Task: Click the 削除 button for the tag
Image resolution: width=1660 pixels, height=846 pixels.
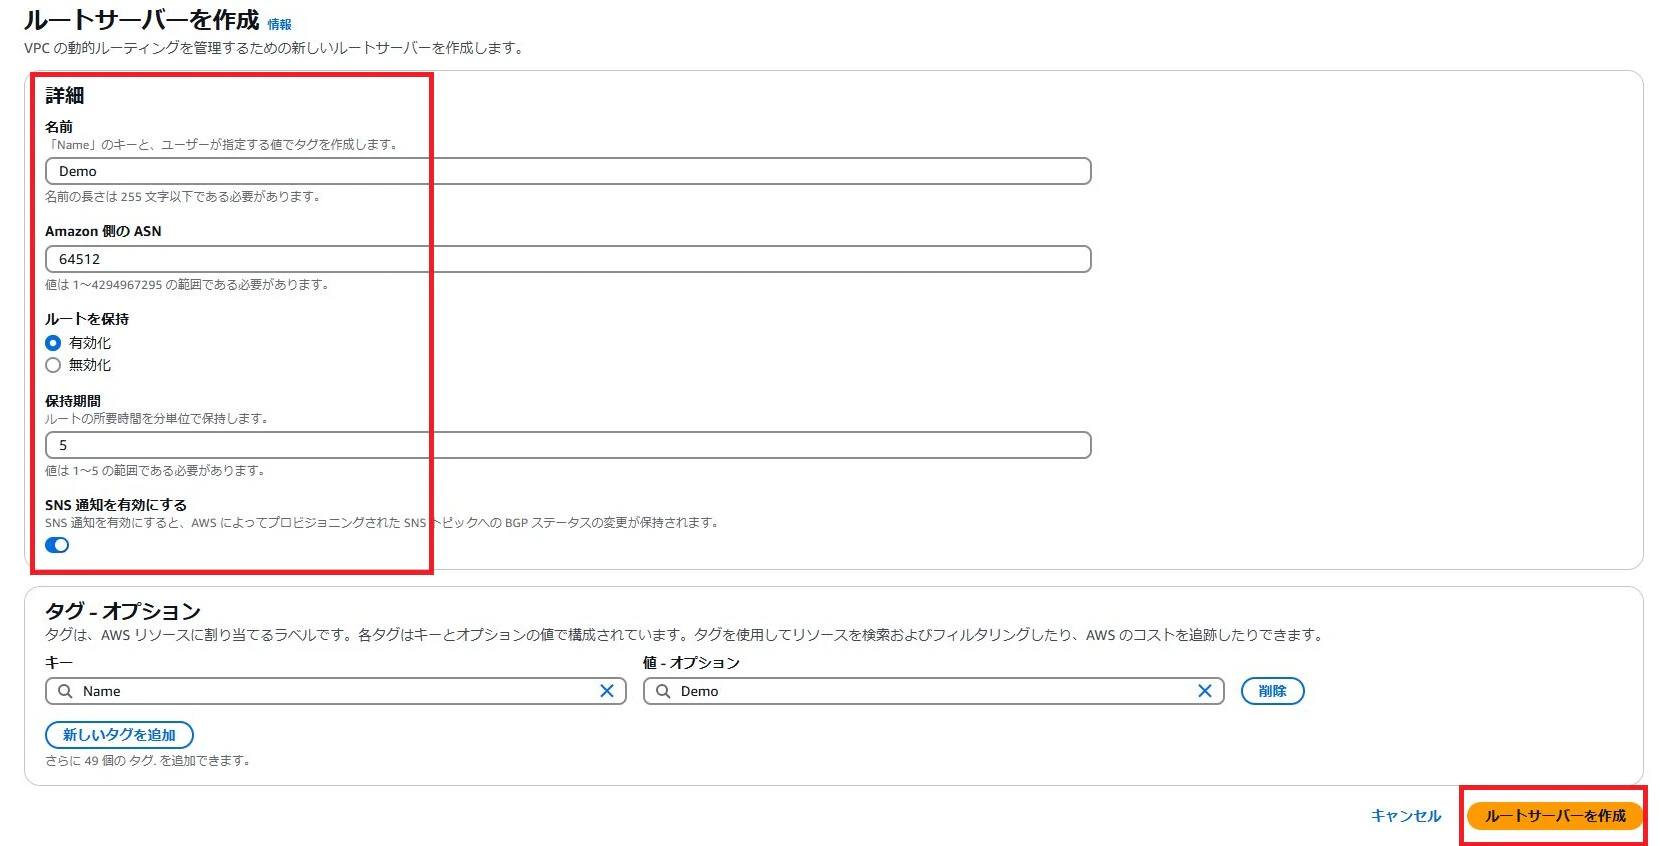Action: [x=1272, y=691]
